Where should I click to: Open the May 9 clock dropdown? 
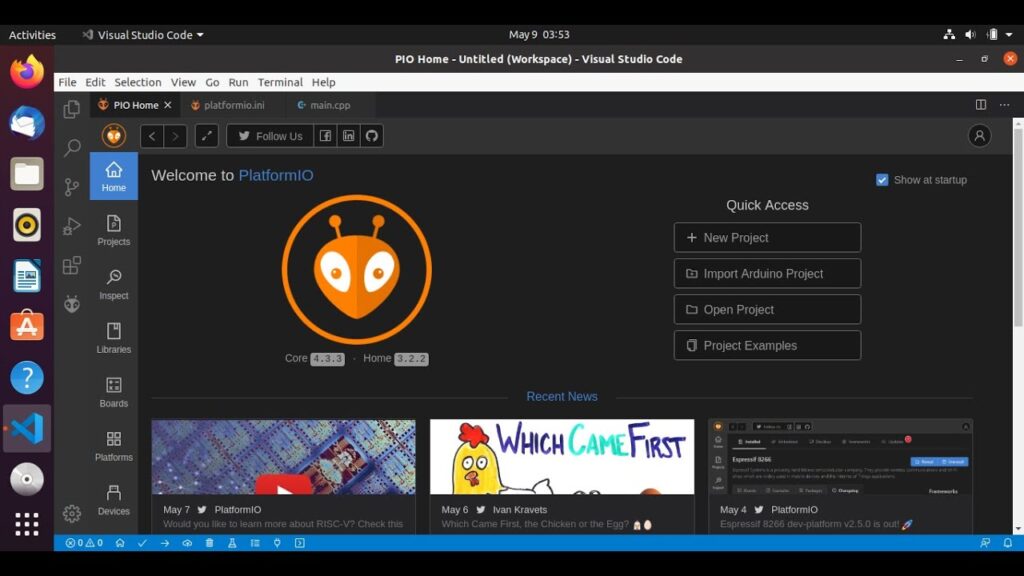pyautogui.click(x=540, y=33)
